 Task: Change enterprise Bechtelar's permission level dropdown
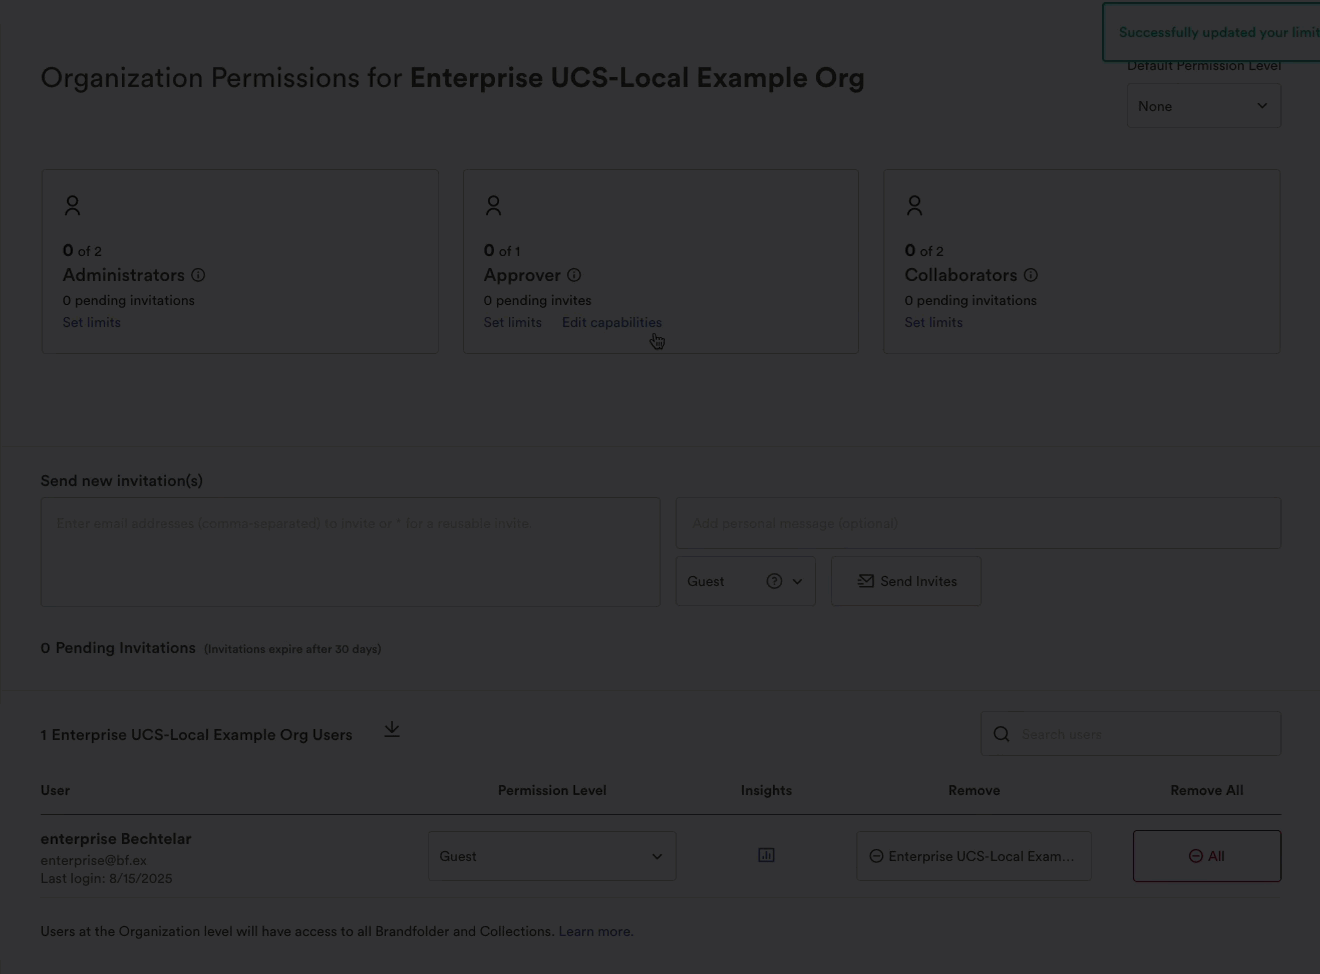coord(552,856)
